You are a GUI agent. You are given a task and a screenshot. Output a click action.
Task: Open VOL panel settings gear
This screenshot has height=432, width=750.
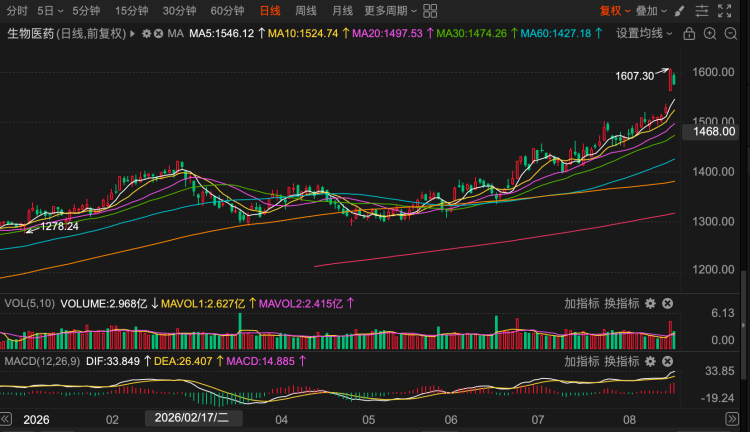click(x=650, y=303)
